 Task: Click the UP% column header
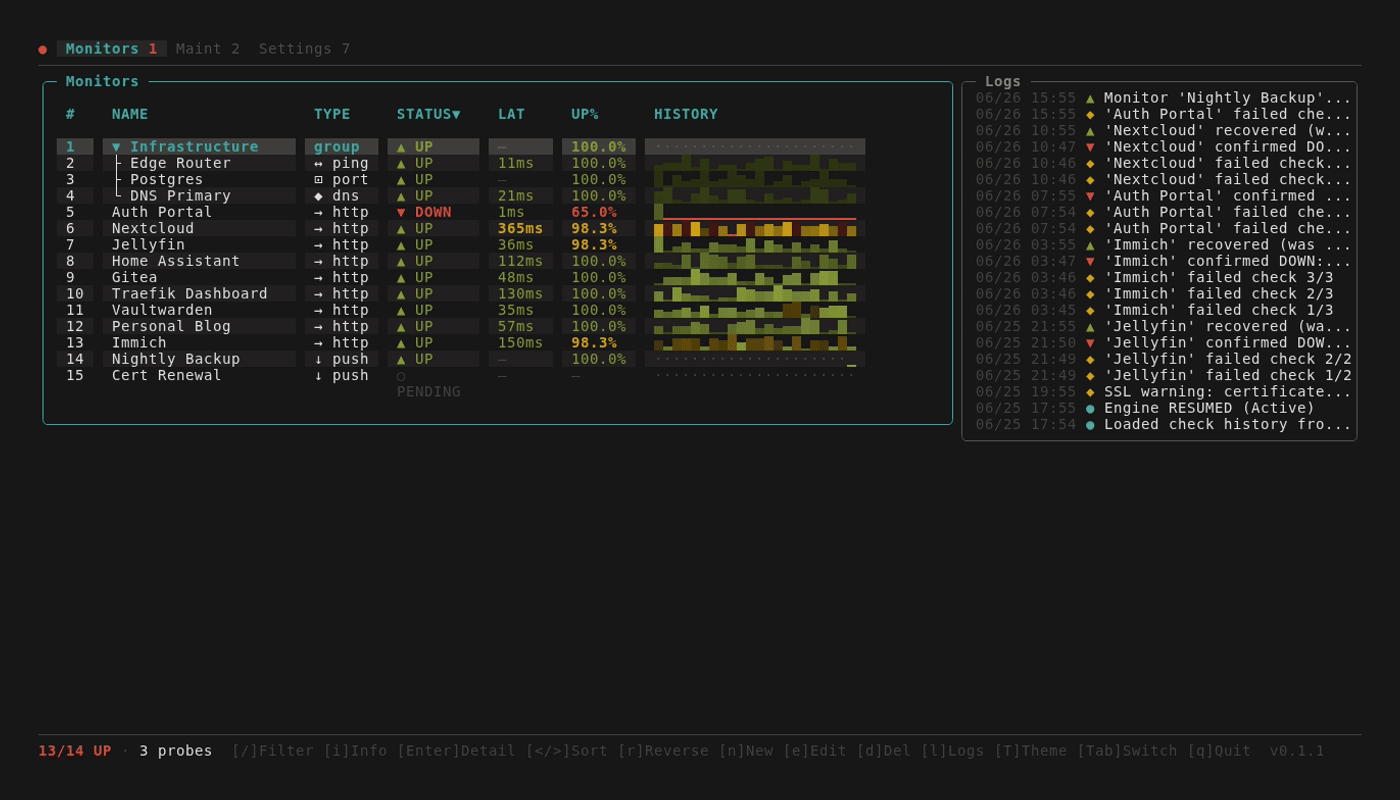click(x=585, y=114)
